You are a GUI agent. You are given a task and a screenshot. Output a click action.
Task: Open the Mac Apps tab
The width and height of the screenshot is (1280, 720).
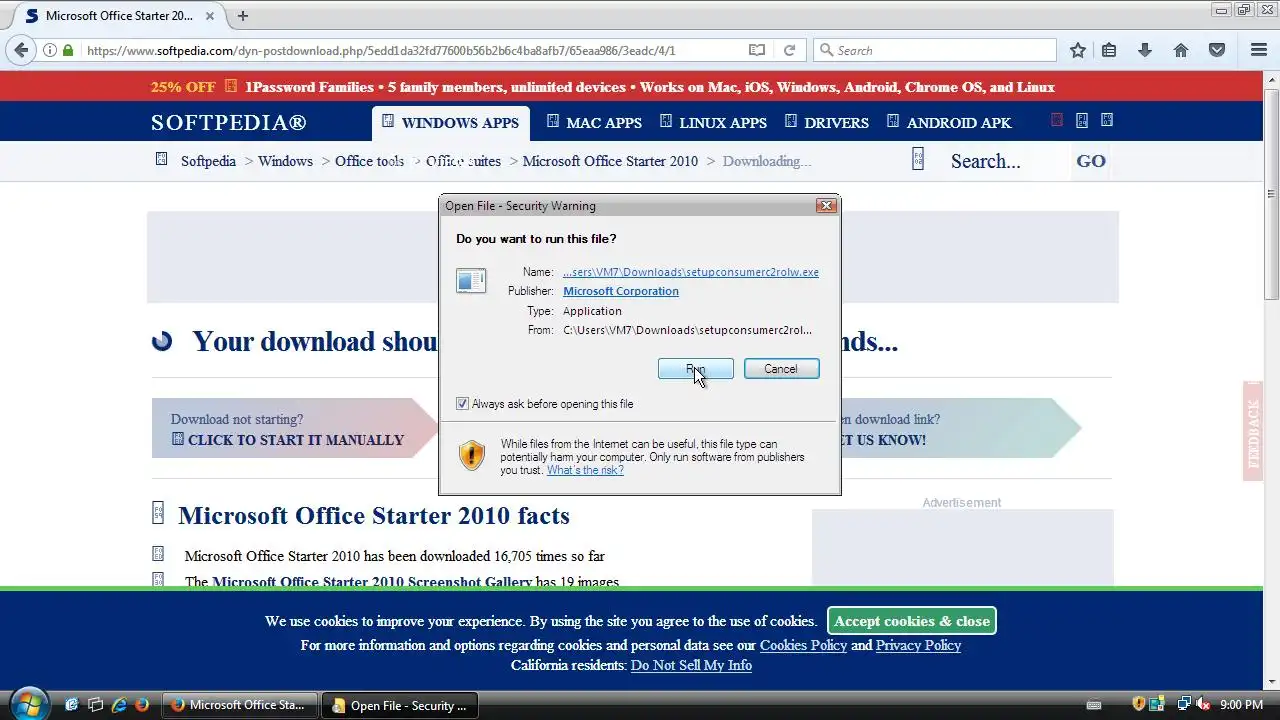tap(594, 123)
